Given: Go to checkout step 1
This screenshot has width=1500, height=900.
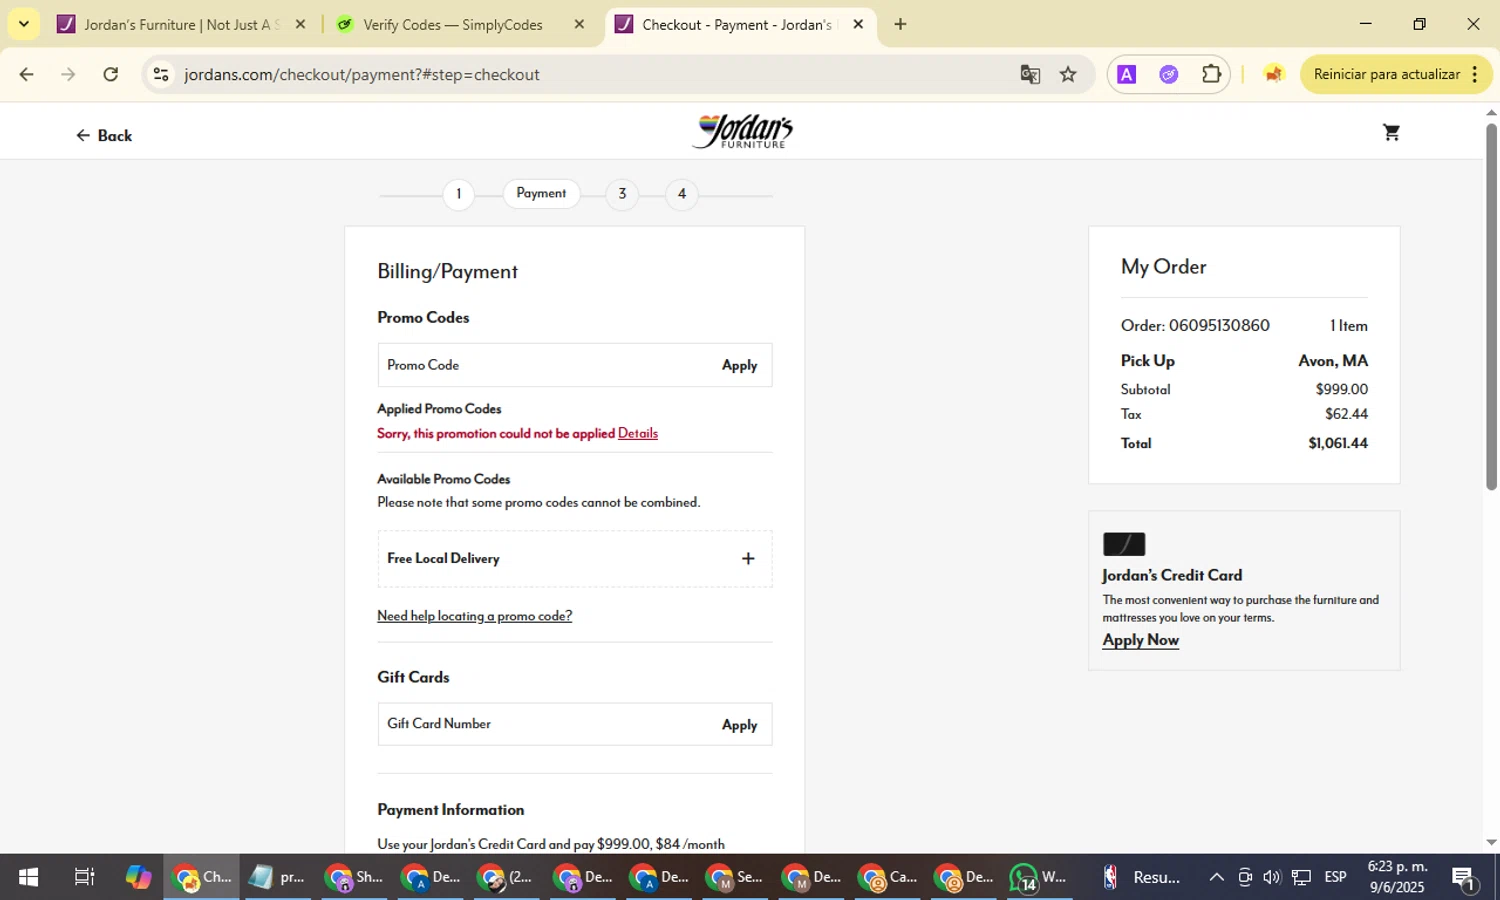Looking at the screenshot, I should pos(459,193).
